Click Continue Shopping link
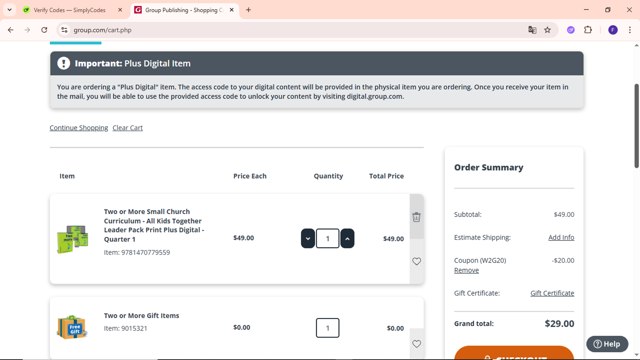Viewport: 640px width, 360px height. tap(79, 128)
